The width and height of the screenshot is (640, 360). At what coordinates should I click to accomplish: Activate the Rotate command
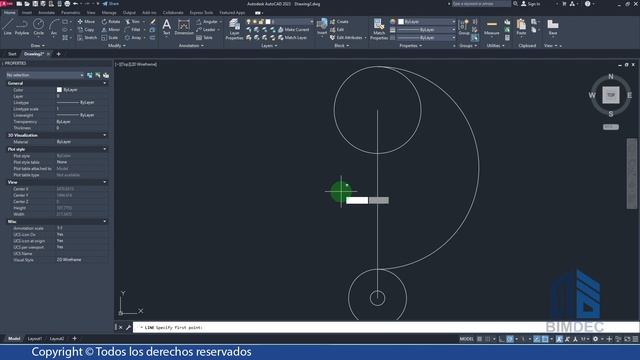(111, 22)
